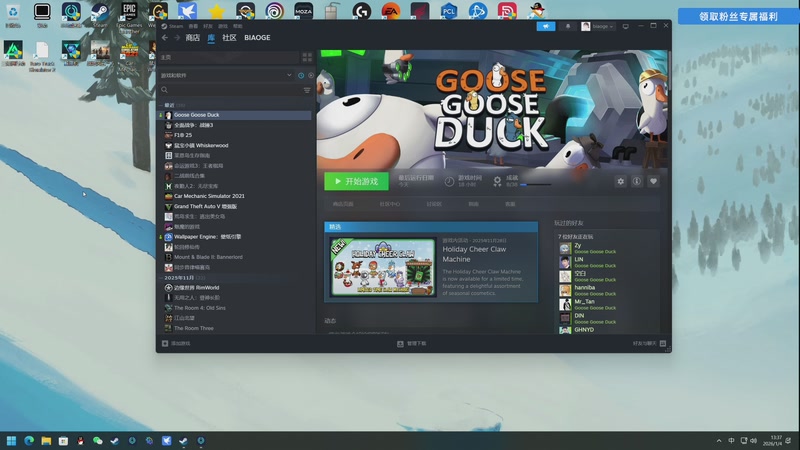Click the recent-activity clock filter icon
The width and height of the screenshot is (800, 450).
point(301,76)
